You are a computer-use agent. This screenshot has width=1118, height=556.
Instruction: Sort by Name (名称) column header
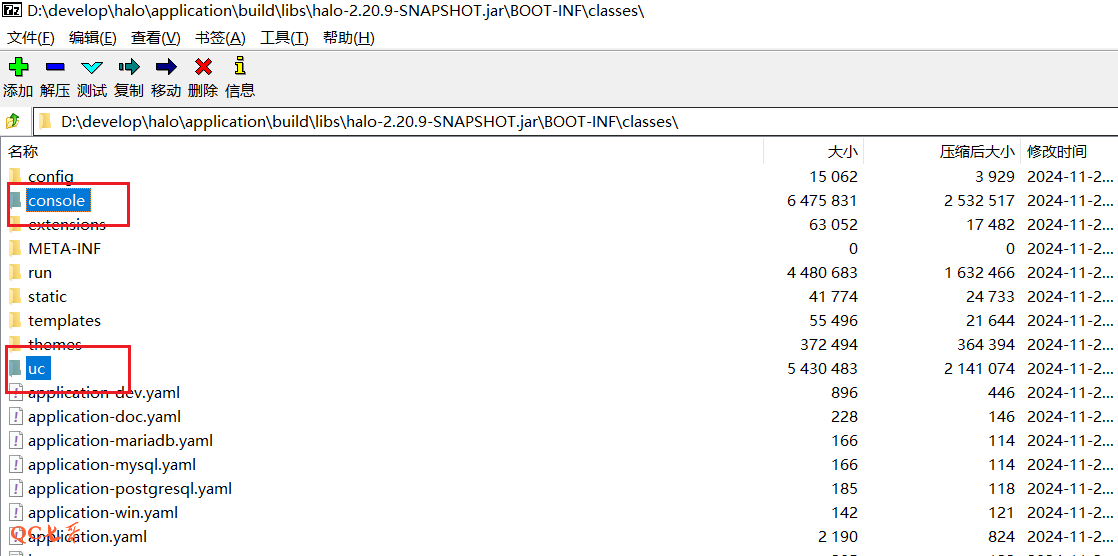pyautogui.click(x=24, y=152)
